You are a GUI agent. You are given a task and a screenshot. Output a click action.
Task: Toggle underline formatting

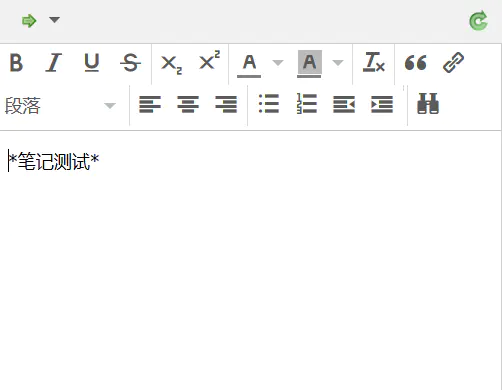click(92, 62)
